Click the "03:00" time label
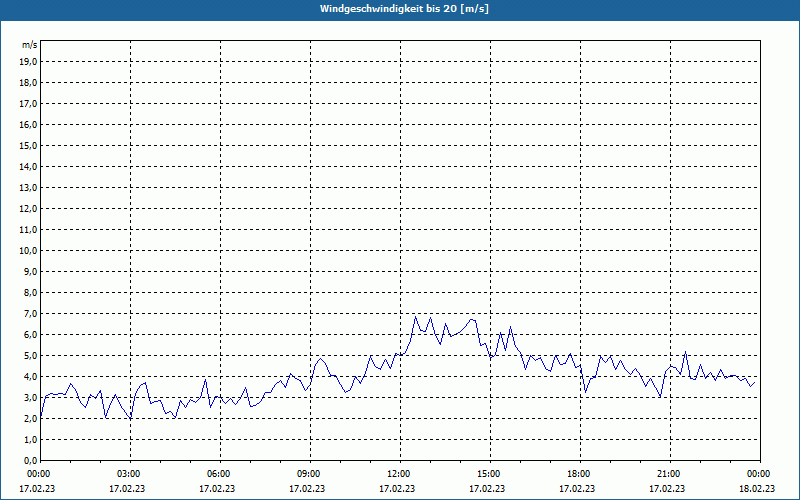This screenshot has width=800, height=500. [x=130, y=474]
